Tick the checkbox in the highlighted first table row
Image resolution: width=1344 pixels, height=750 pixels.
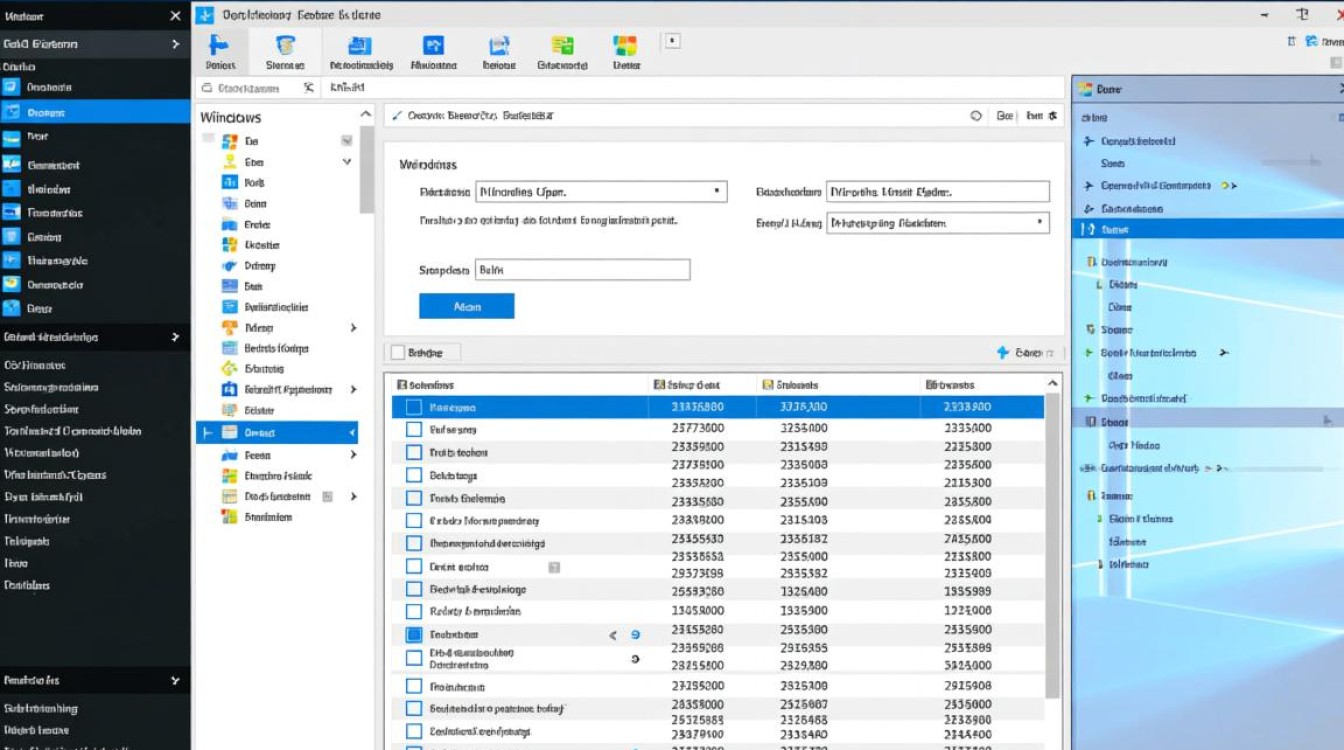coord(413,407)
